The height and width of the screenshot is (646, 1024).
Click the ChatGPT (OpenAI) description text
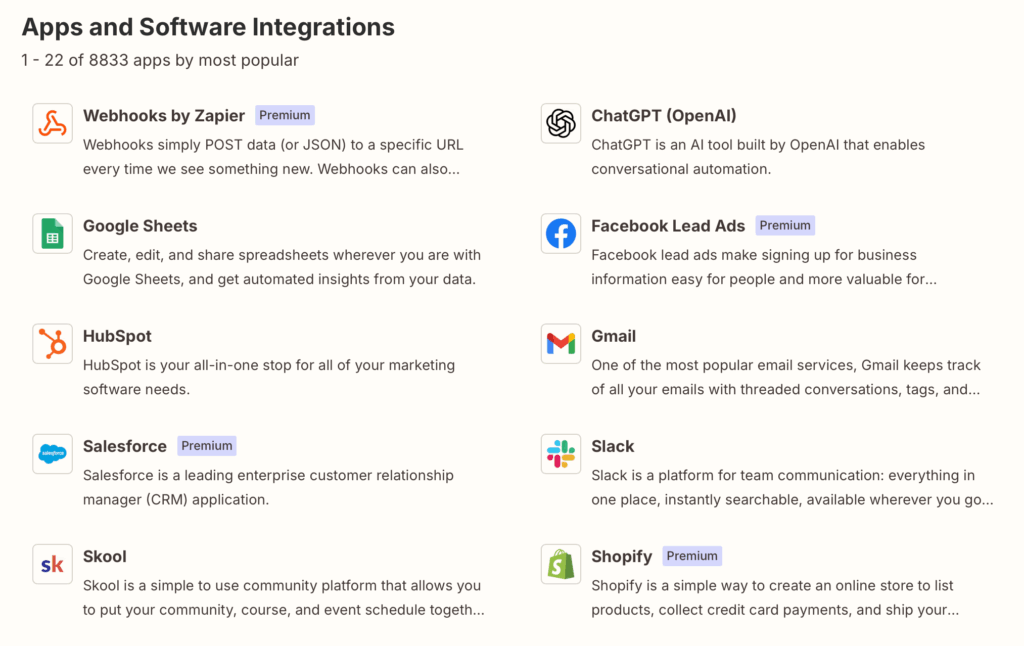click(757, 157)
